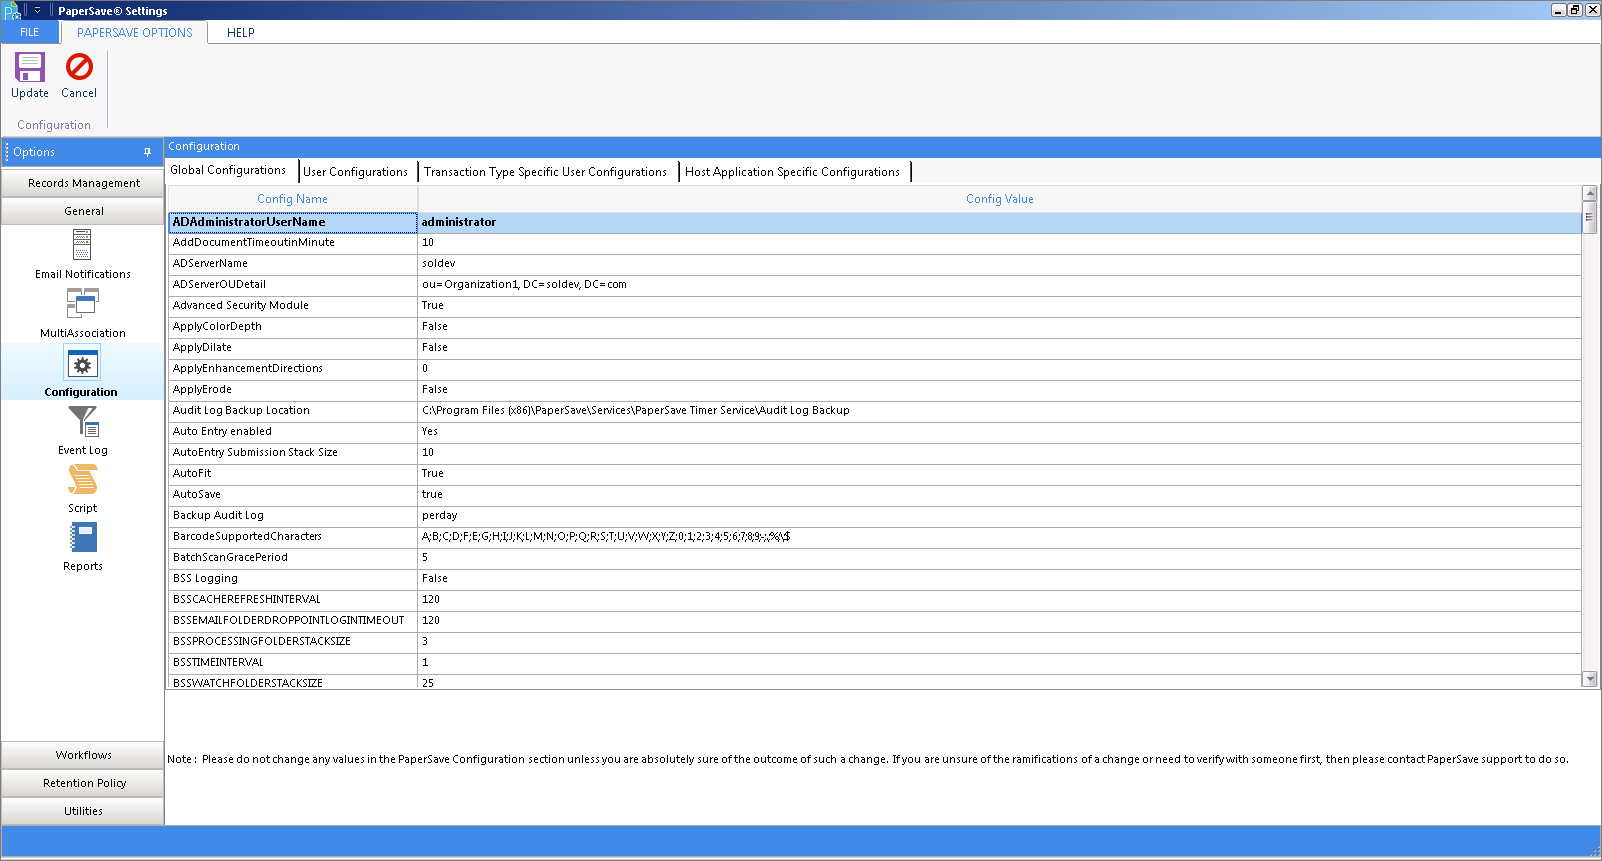Open the MultiAssociation icon

(x=82, y=304)
